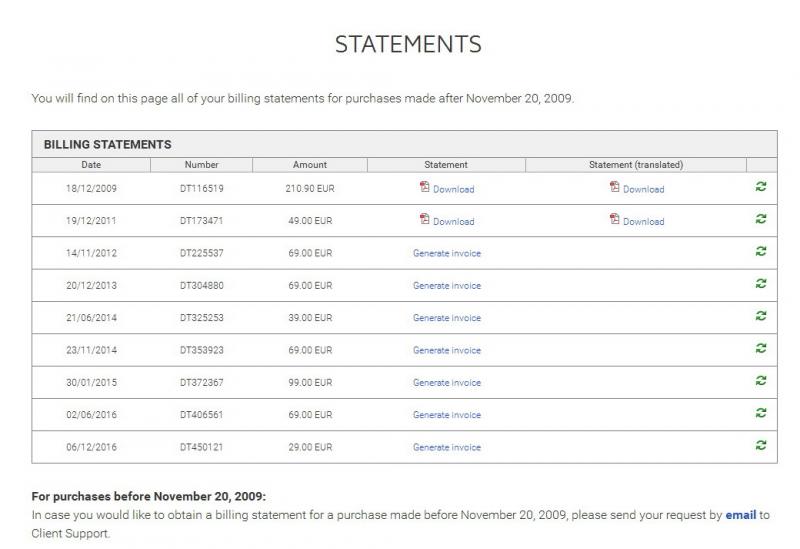Click statement number DT450121
The height and width of the screenshot is (549, 800).
point(202,447)
